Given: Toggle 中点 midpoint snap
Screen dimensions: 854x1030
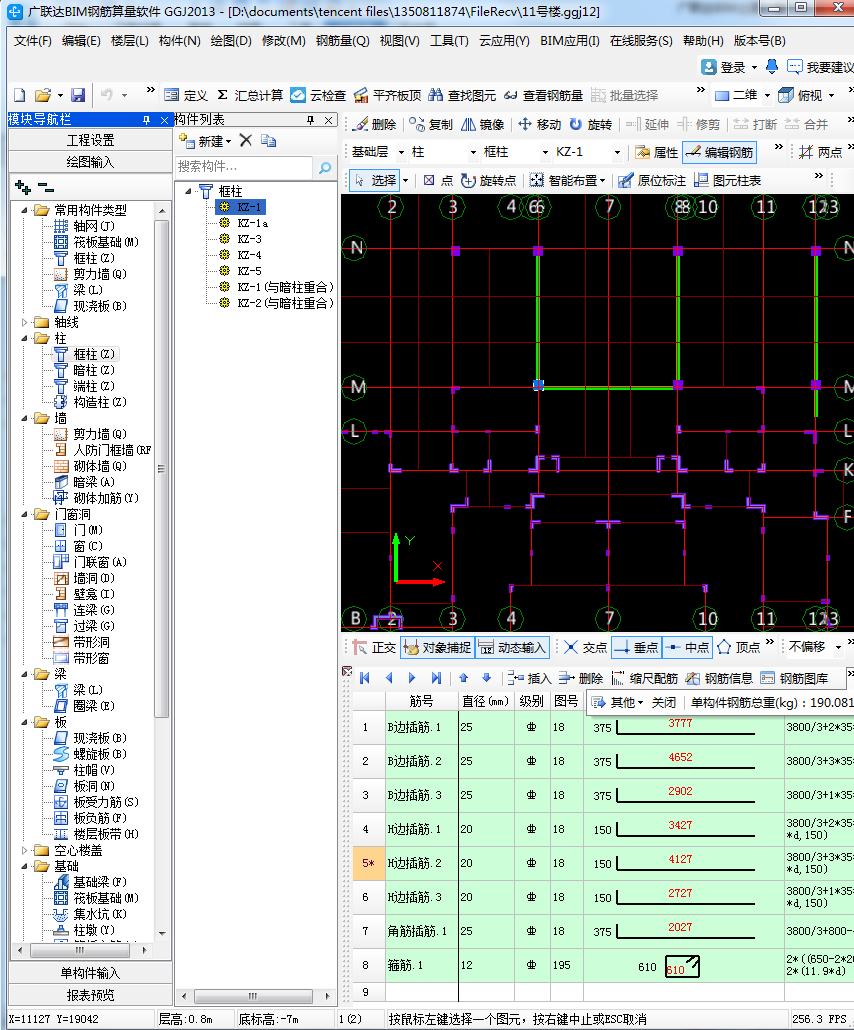Looking at the screenshot, I should [x=687, y=648].
